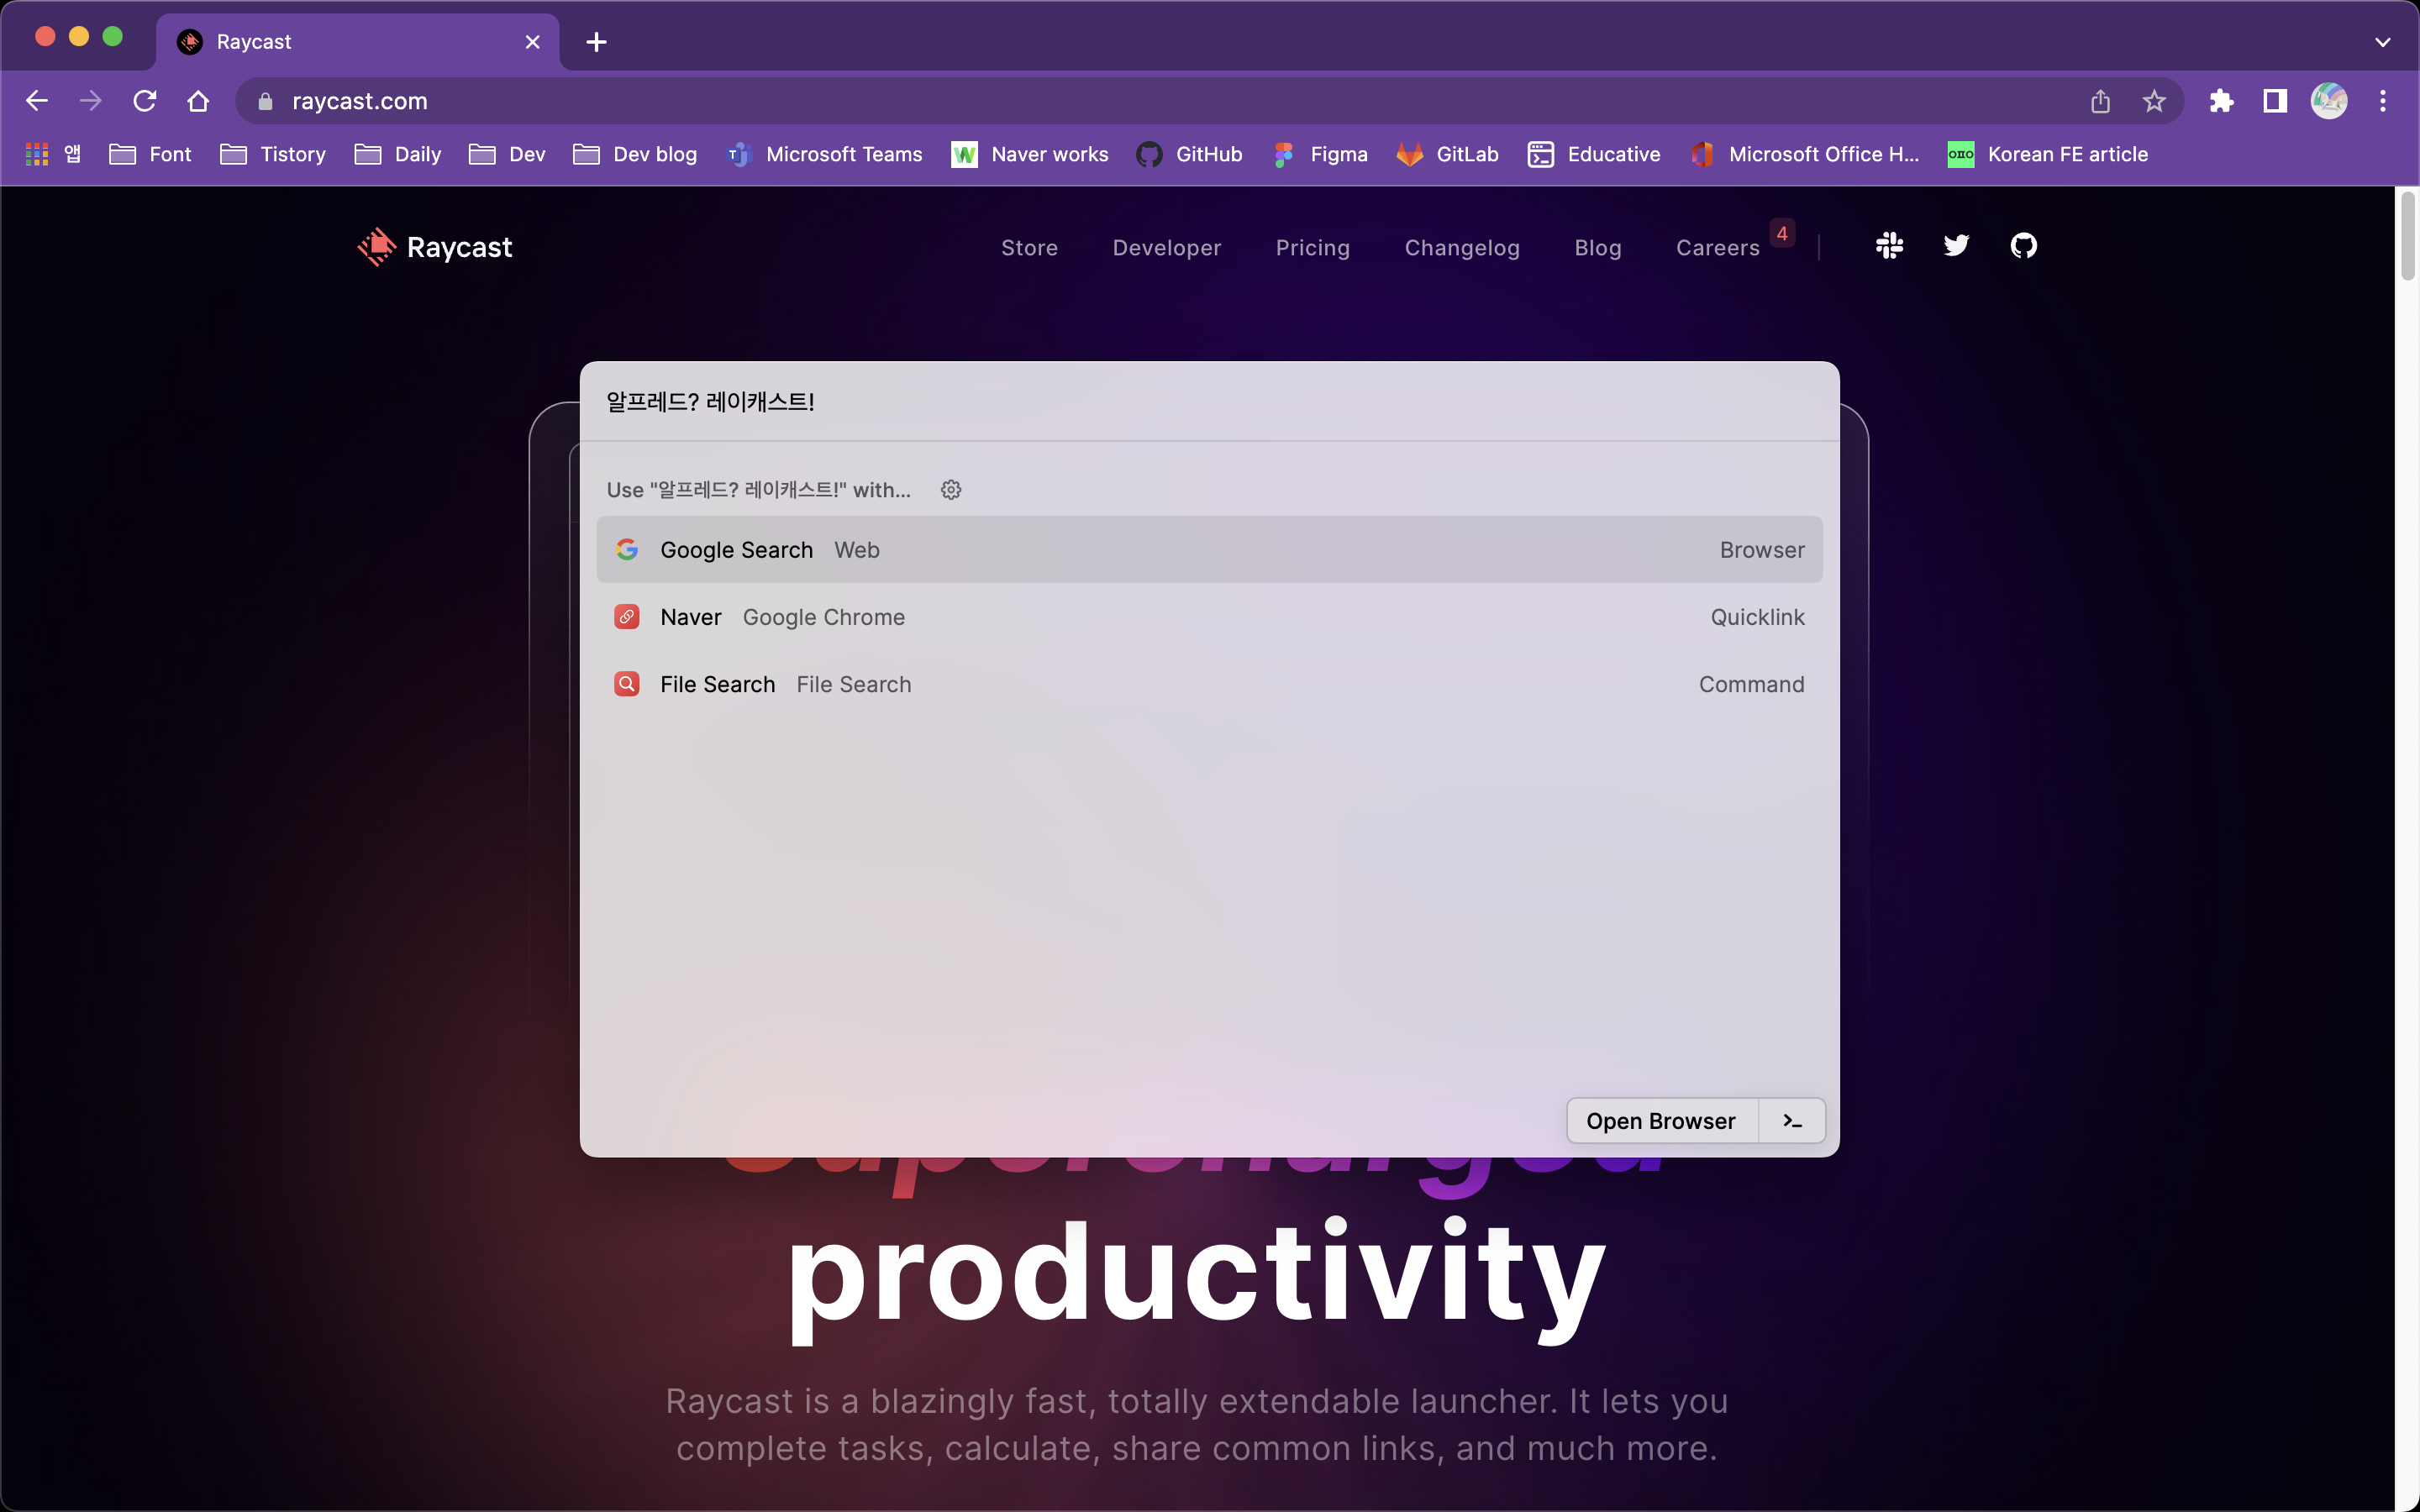This screenshot has width=2420, height=1512.
Task: Open the Careers link
Action: 1717,248
